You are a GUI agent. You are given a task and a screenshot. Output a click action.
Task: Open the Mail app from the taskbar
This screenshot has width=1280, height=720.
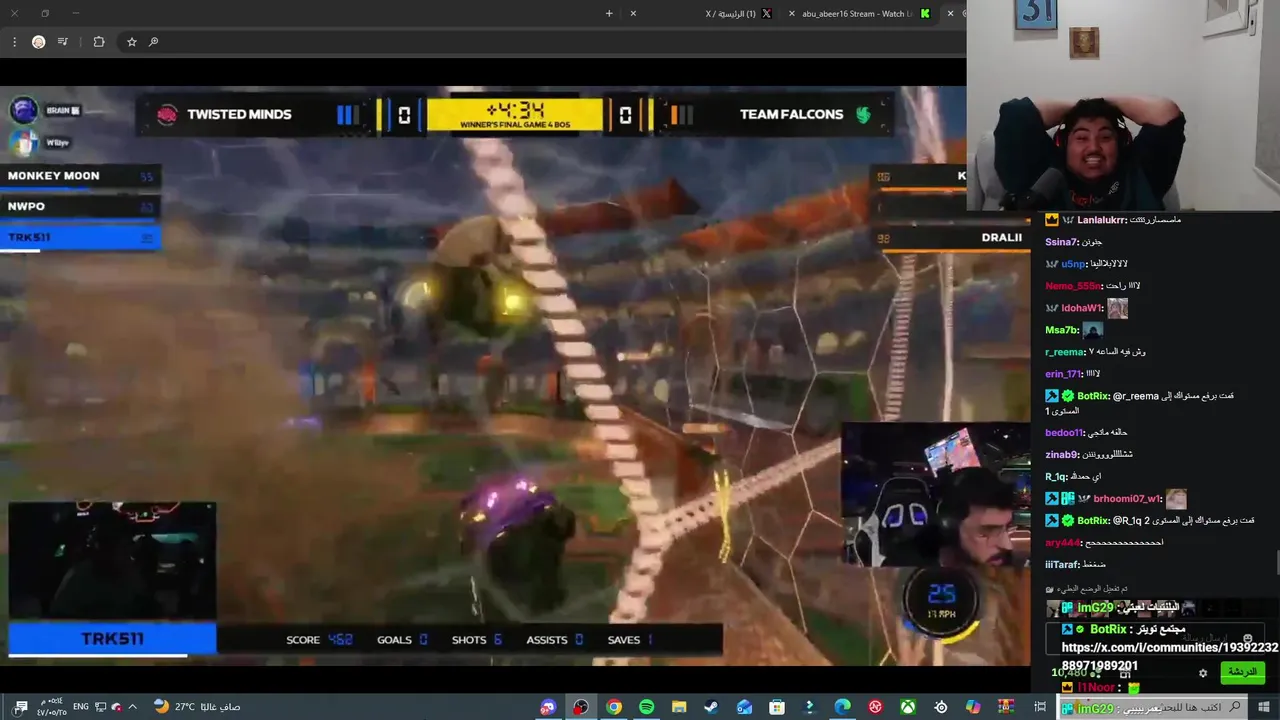click(744, 707)
